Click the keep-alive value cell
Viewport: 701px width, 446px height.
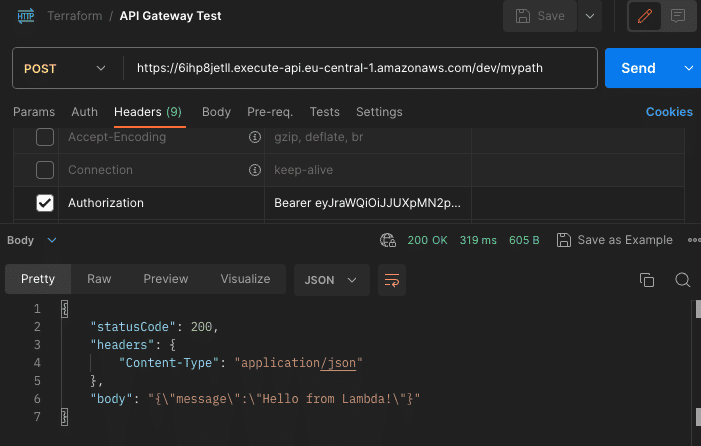click(x=367, y=170)
